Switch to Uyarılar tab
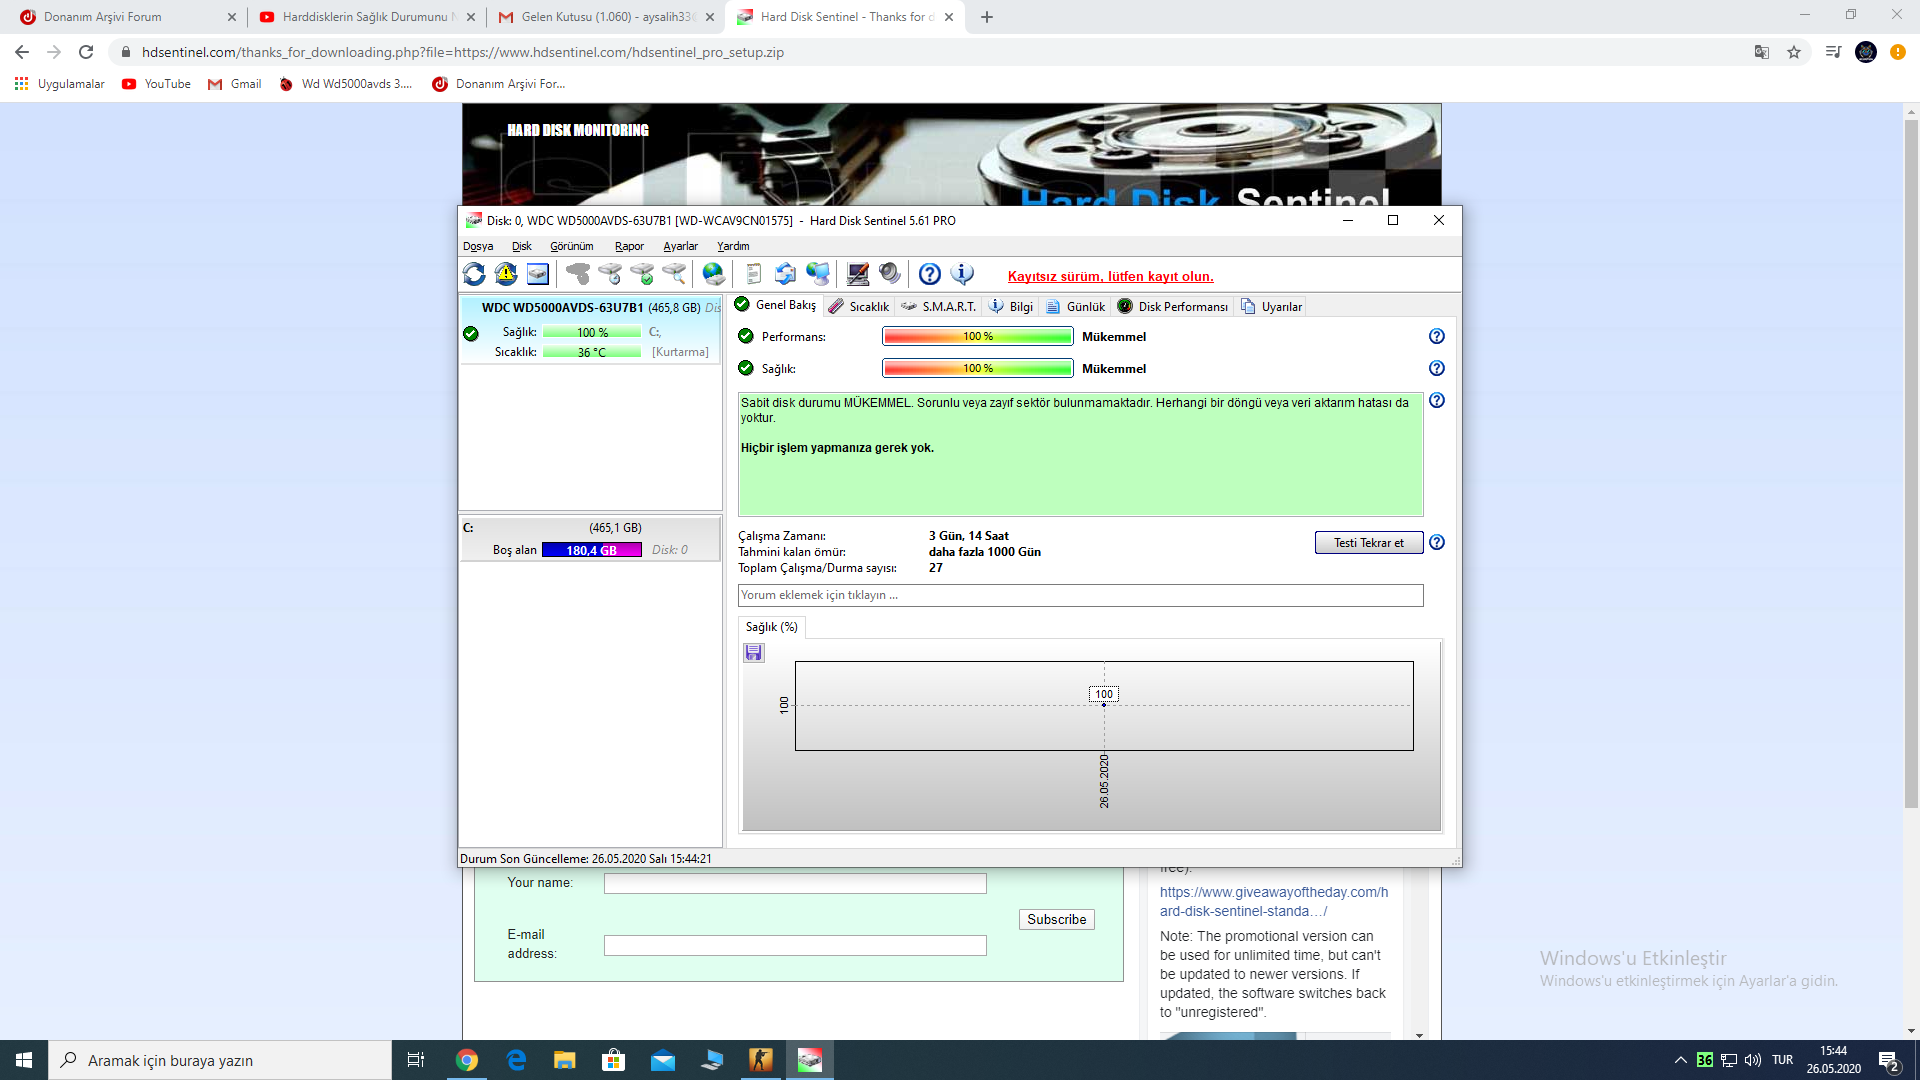The image size is (1920, 1080). coord(1272,307)
